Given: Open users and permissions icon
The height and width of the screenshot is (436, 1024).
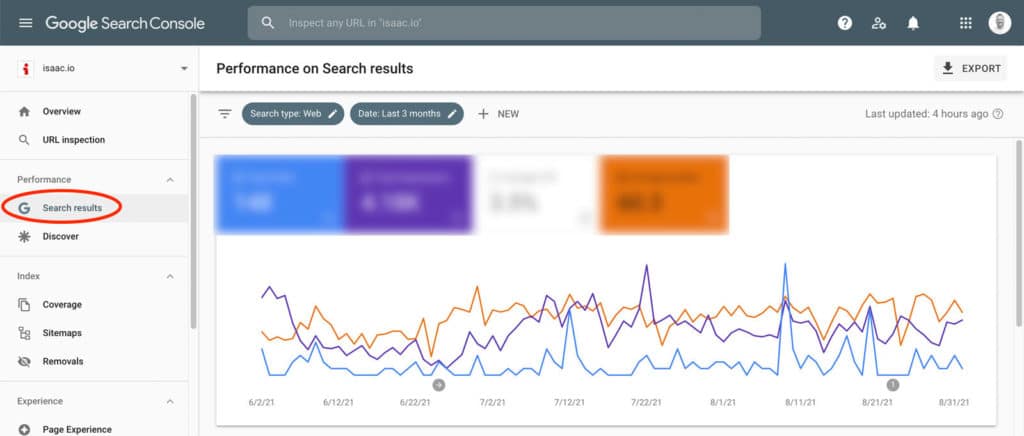Looking at the screenshot, I should [x=878, y=23].
